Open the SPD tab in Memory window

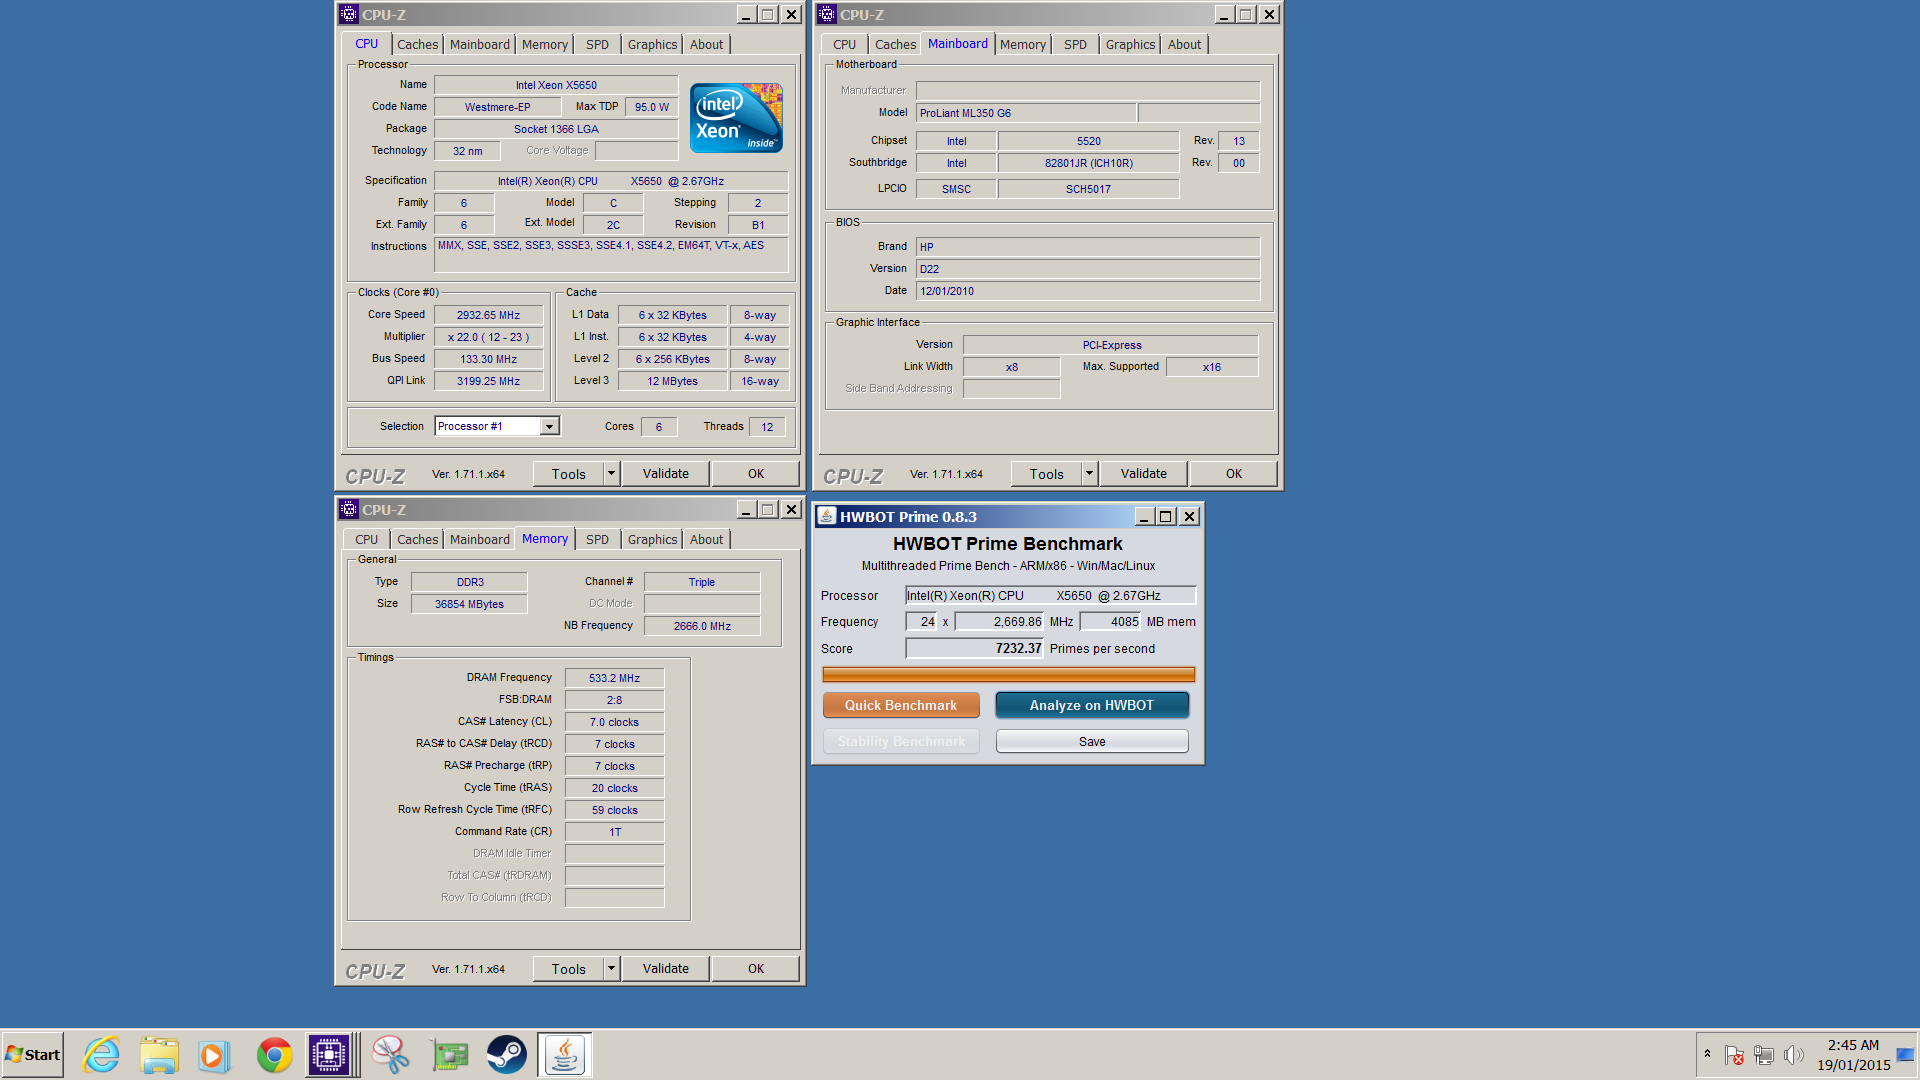click(597, 540)
